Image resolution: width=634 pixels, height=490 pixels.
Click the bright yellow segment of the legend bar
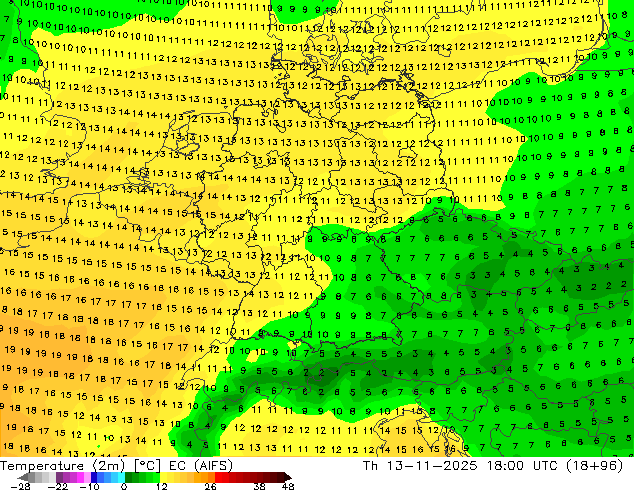(x=163, y=477)
